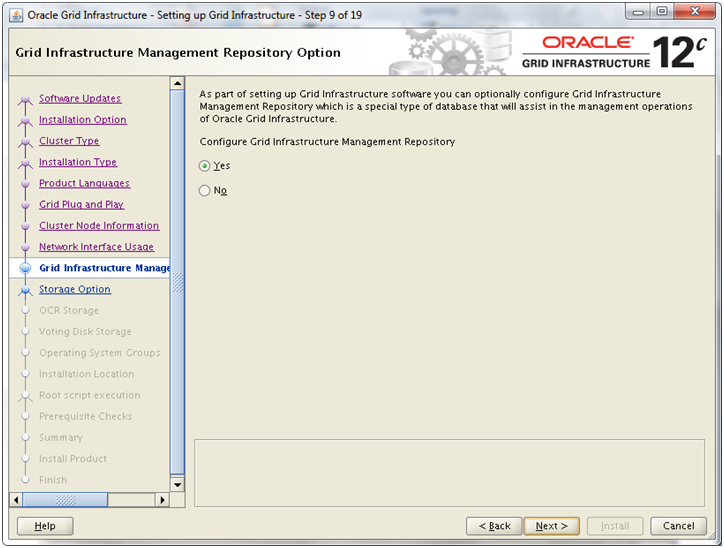The width and height of the screenshot is (724, 548).
Task: Click the step list scroll-down arrow
Action: (177, 485)
